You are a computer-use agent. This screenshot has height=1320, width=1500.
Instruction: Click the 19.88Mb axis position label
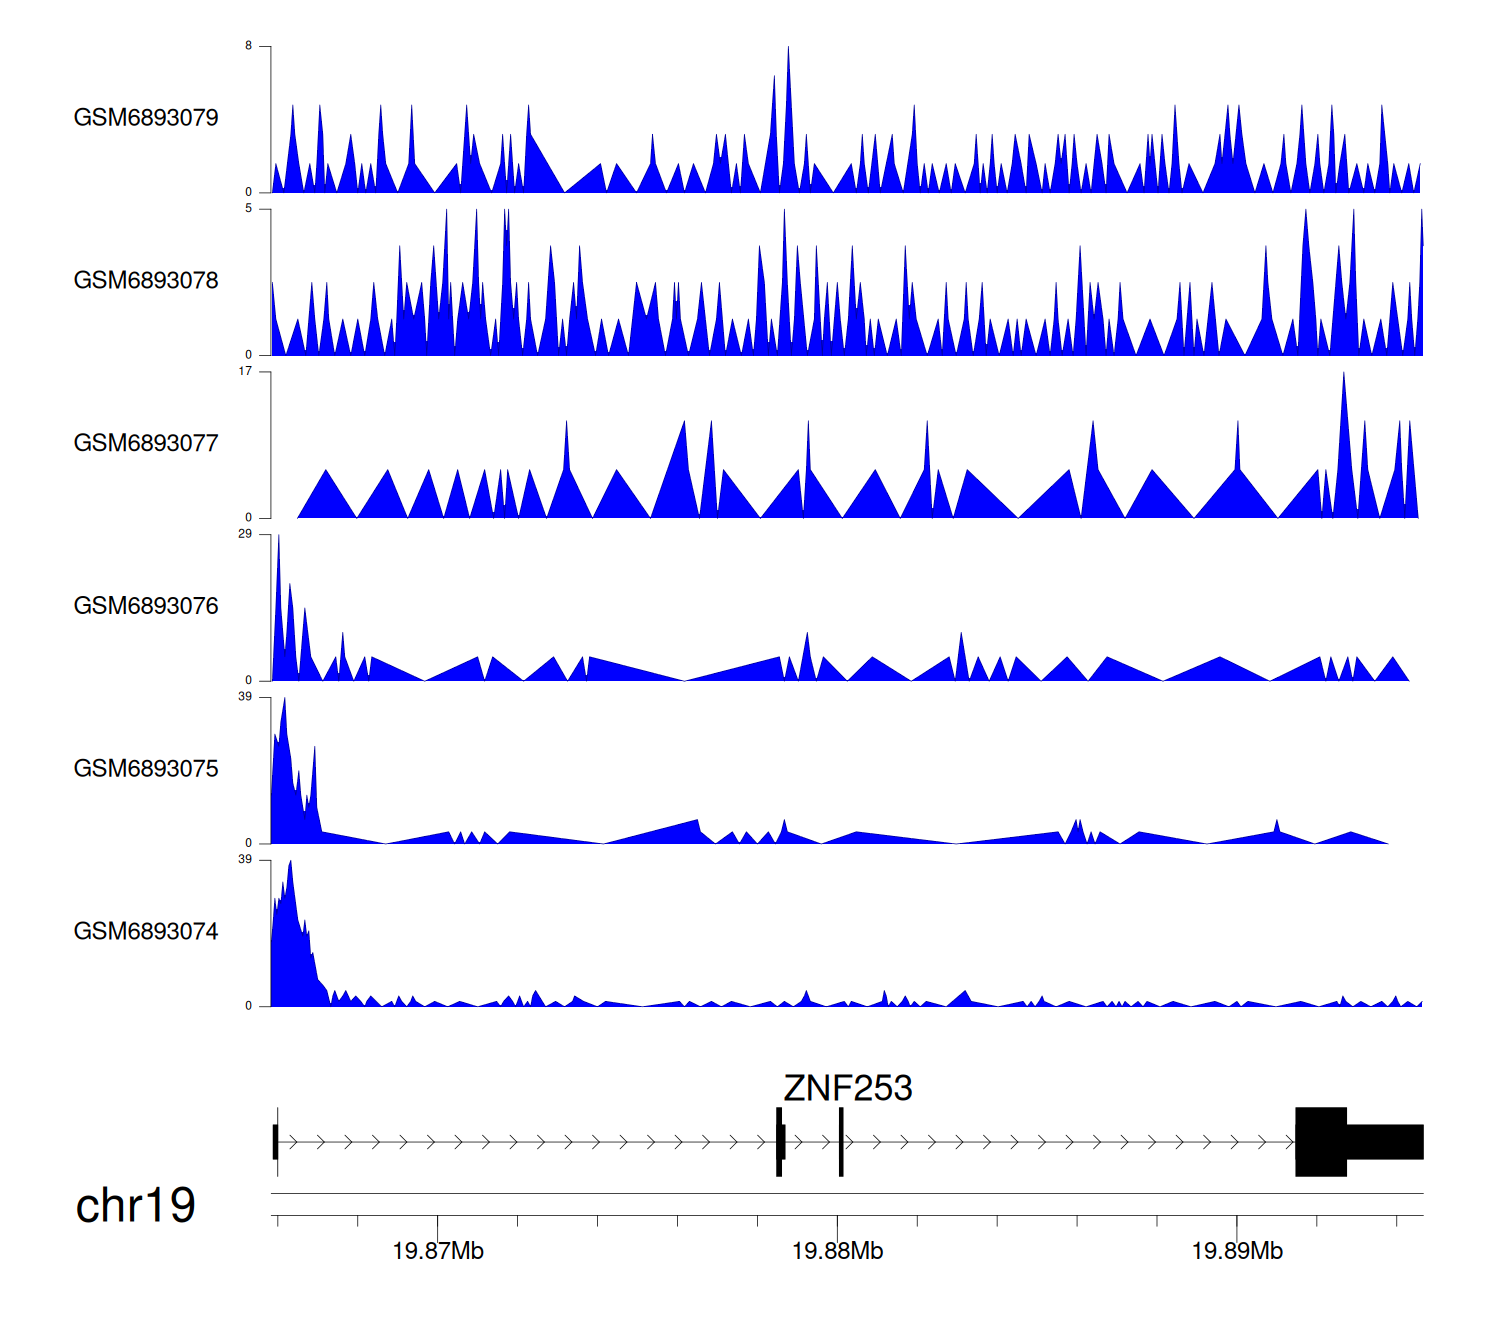point(837,1251)
